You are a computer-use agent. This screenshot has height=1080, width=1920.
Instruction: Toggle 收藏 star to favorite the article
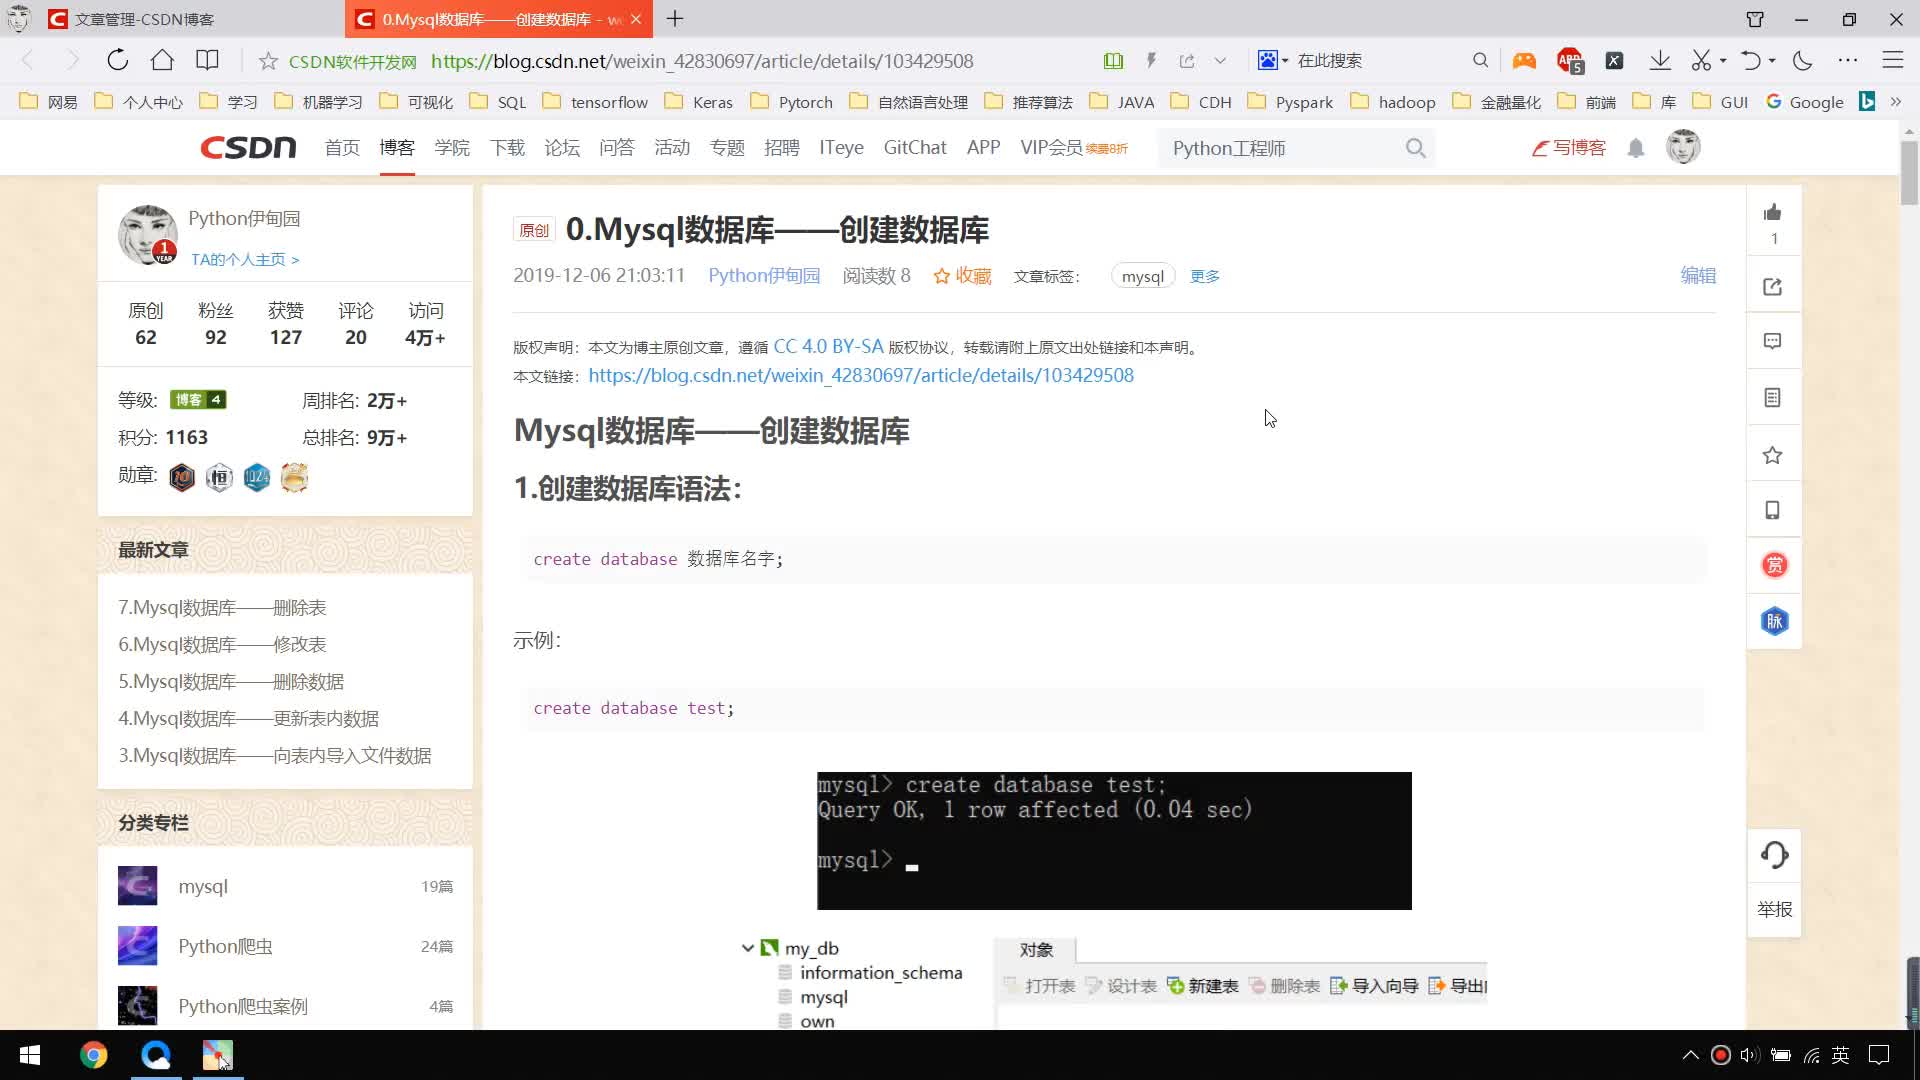pyautogui.click(x=962, y=276)
